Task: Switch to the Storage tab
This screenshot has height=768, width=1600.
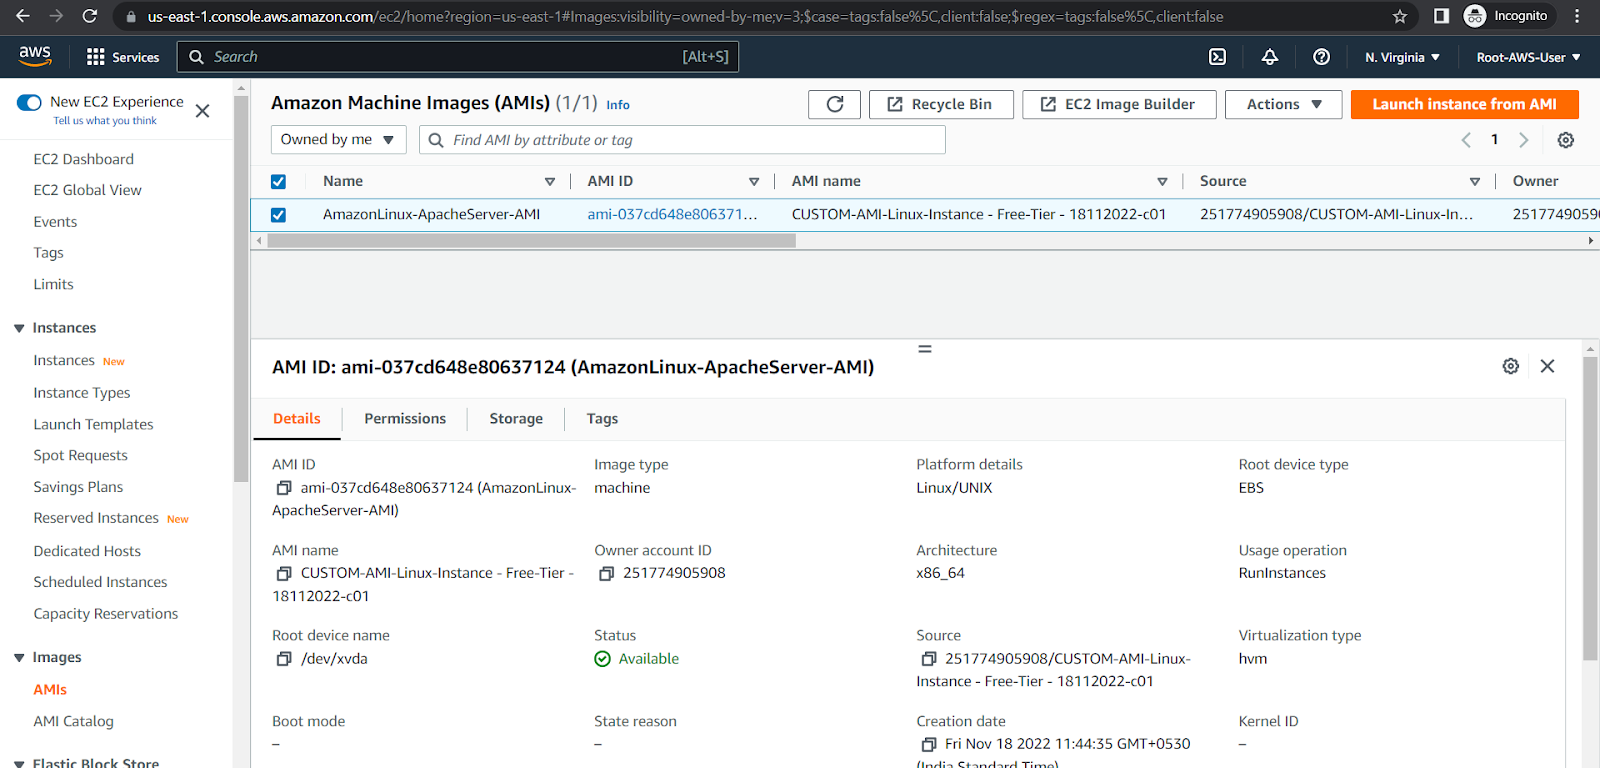Action: coord(516,419)
